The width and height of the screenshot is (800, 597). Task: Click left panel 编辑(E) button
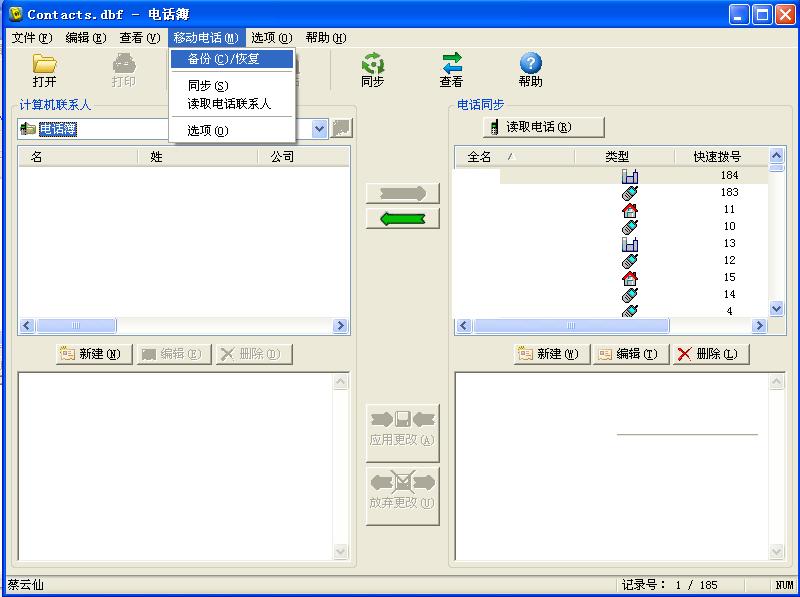tap(174, 354)
